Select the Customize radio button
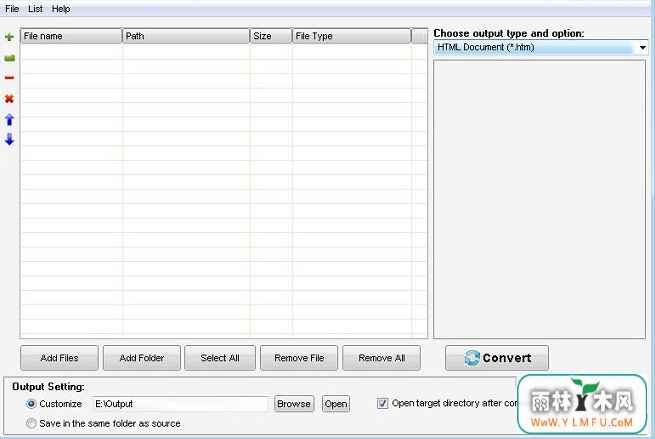Viewport: 655px width, 439px height. 31,404
